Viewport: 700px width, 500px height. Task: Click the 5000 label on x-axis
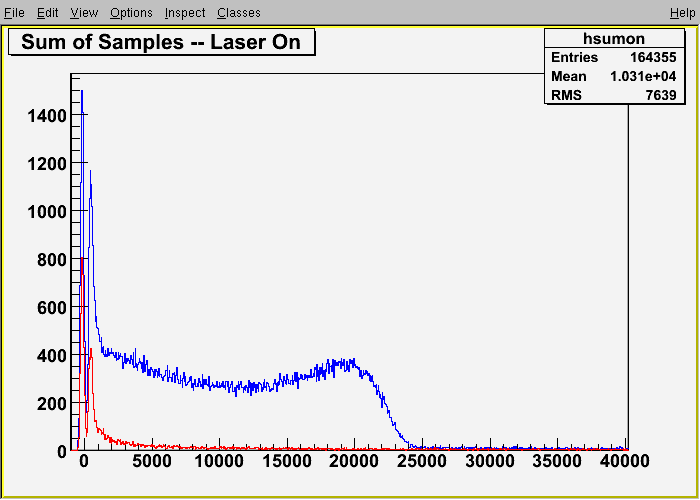(x=152, y=461)
